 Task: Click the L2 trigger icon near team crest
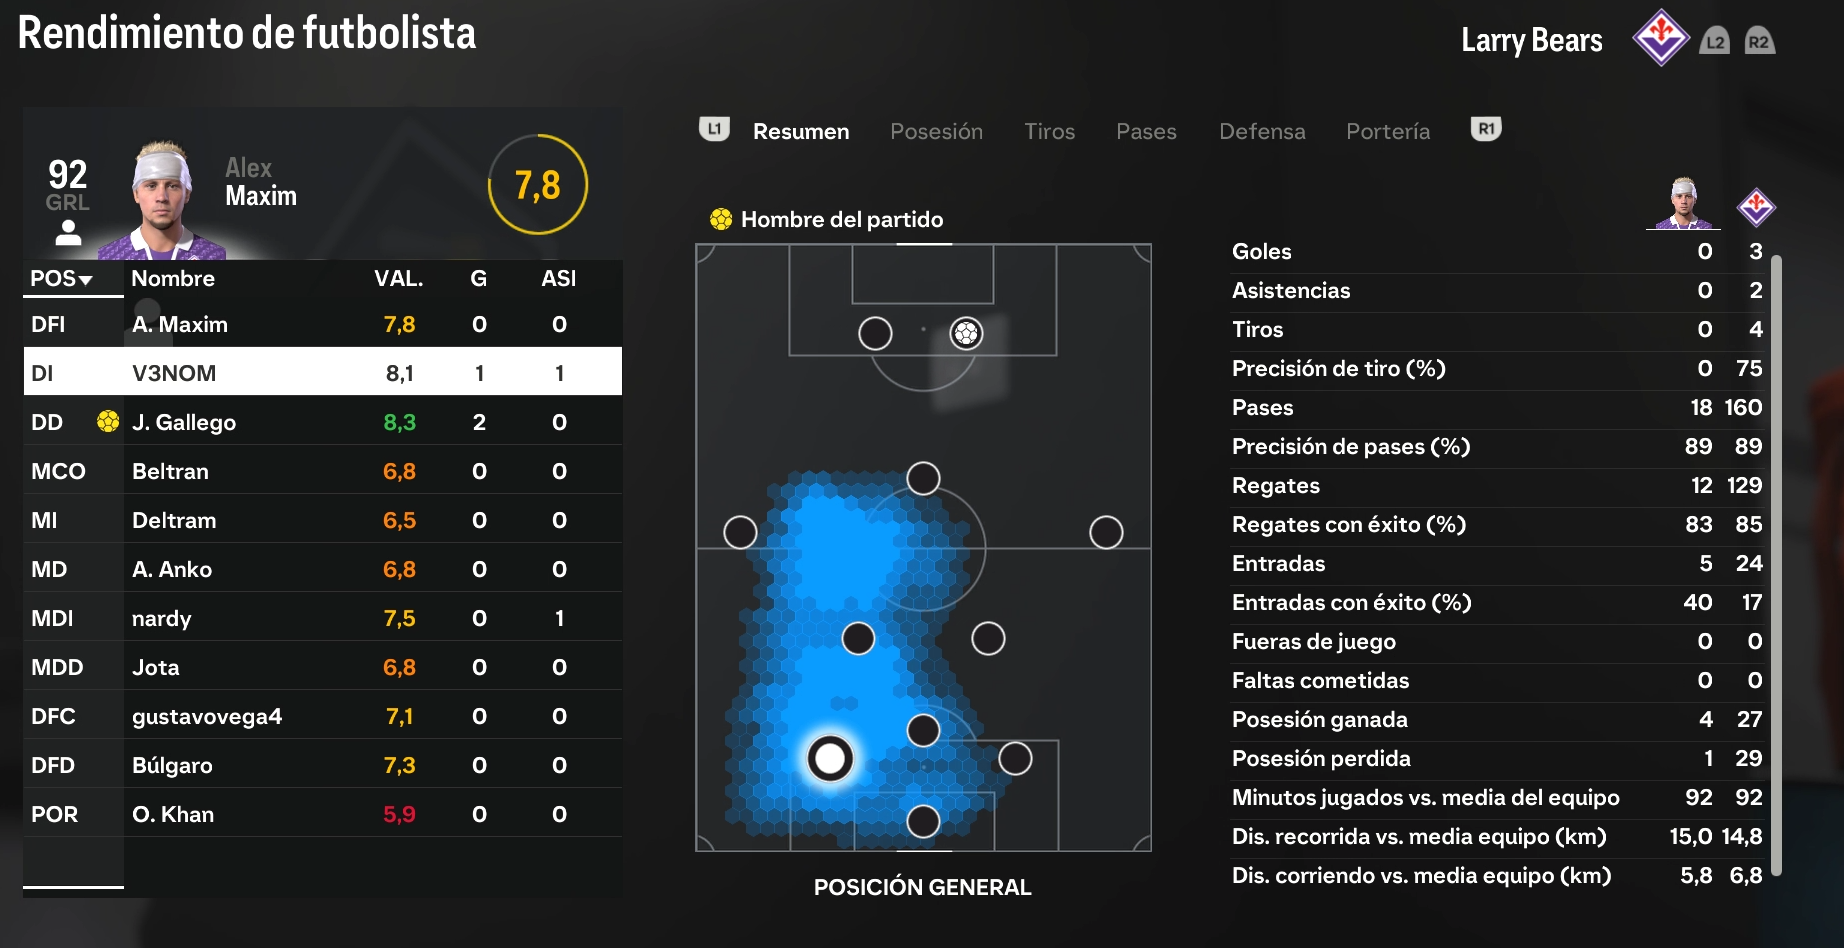point(1715,41)
